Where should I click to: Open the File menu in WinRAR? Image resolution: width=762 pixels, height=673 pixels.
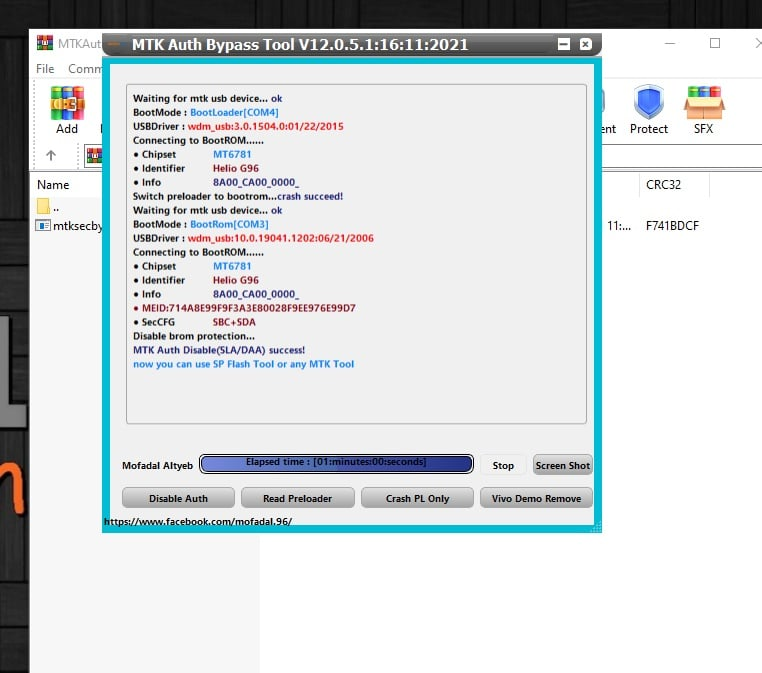[x=45, y=69]
